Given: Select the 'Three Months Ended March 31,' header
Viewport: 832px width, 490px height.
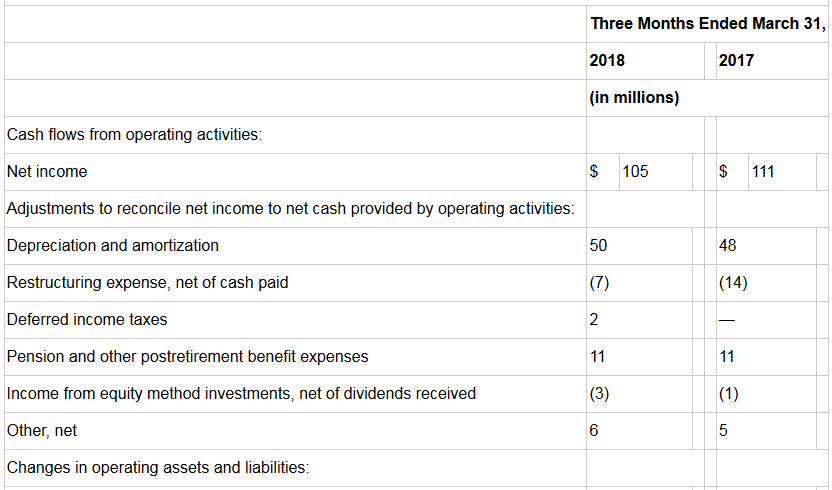Looking at the screenshot, I should click(x=708, y=24).
